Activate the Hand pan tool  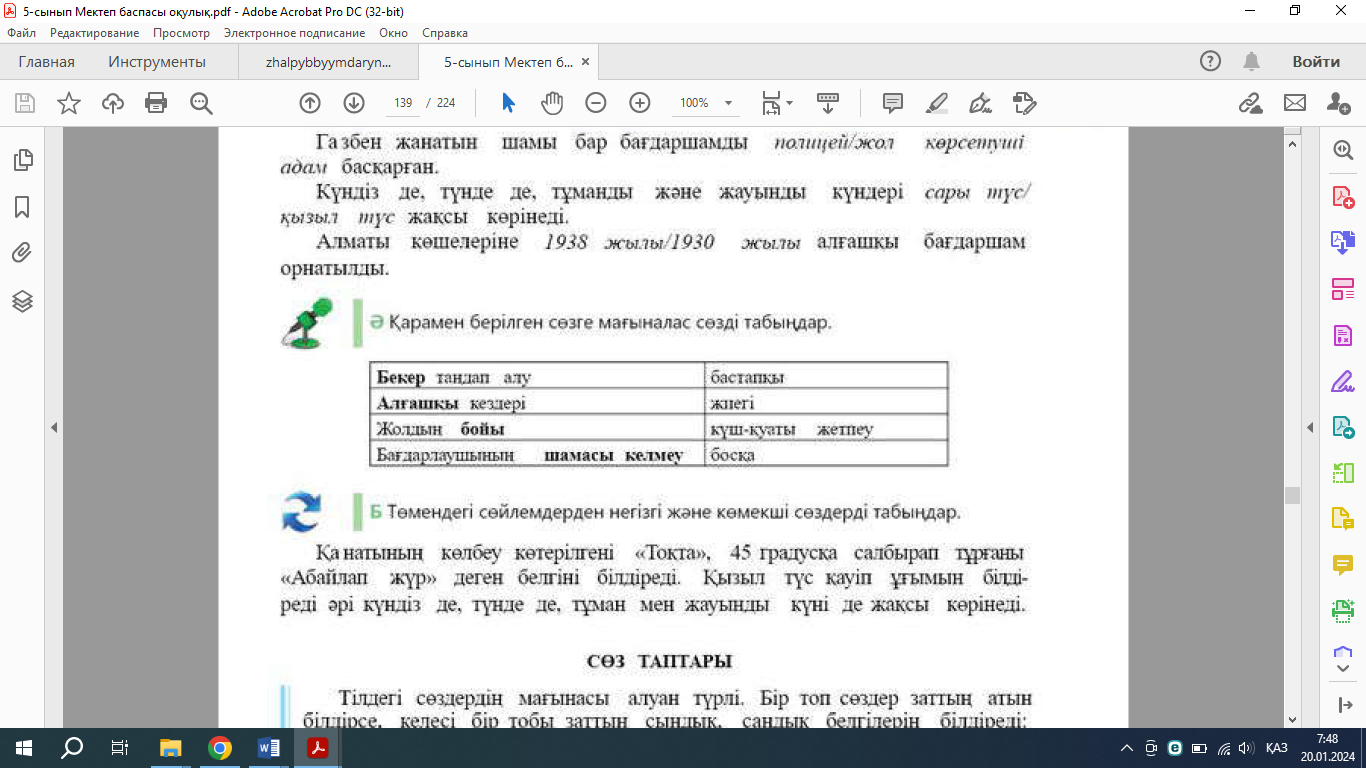tap(552, 103)
